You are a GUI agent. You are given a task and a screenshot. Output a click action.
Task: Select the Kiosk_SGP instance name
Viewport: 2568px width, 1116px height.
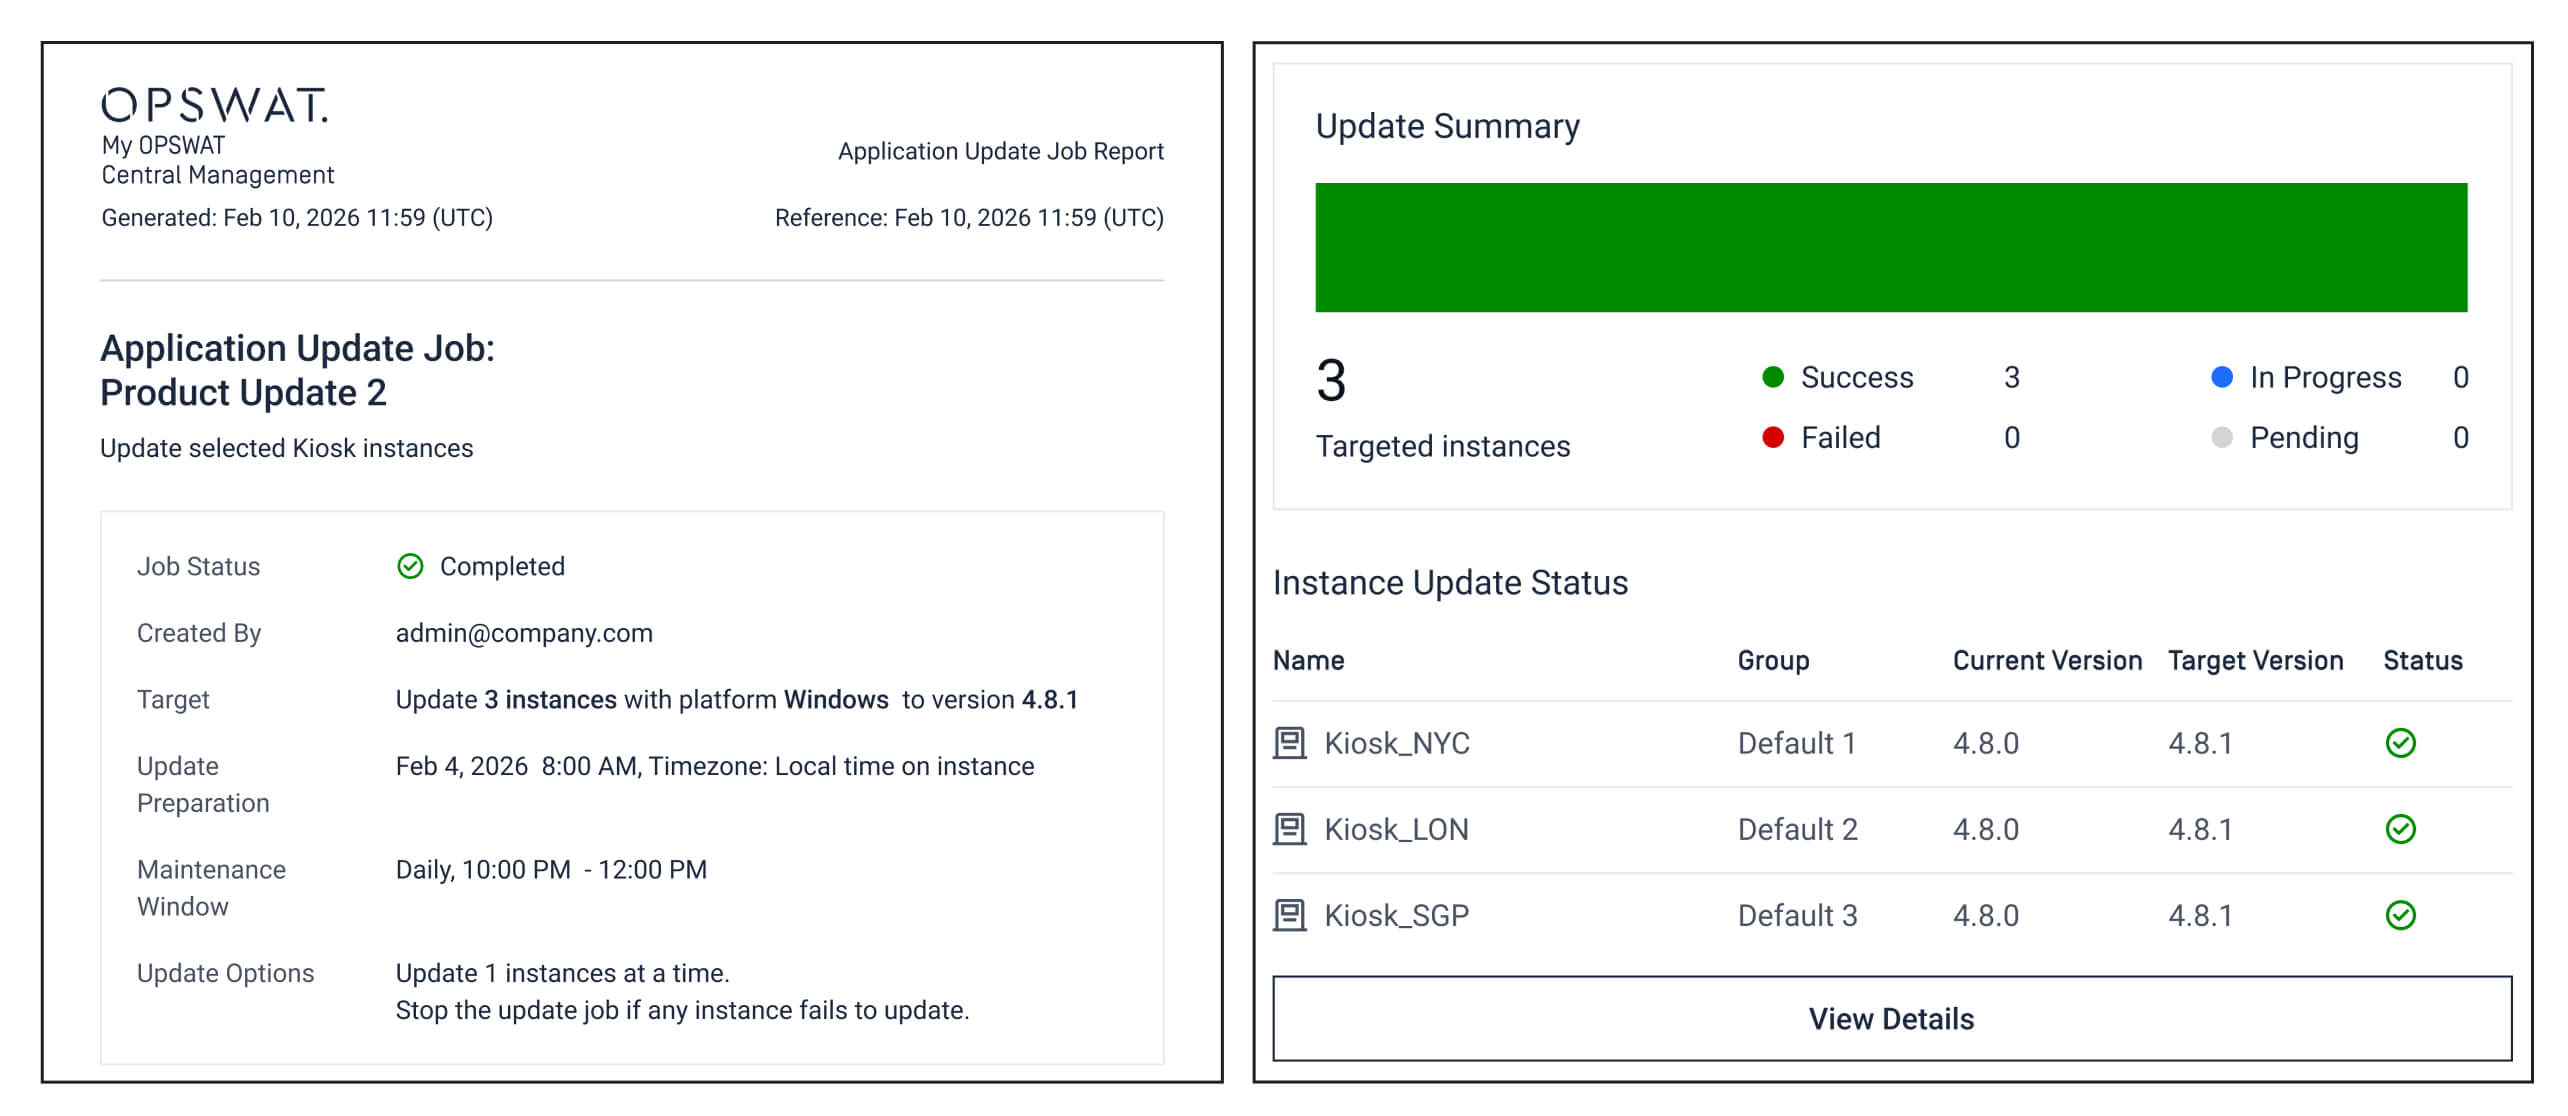1396,915
